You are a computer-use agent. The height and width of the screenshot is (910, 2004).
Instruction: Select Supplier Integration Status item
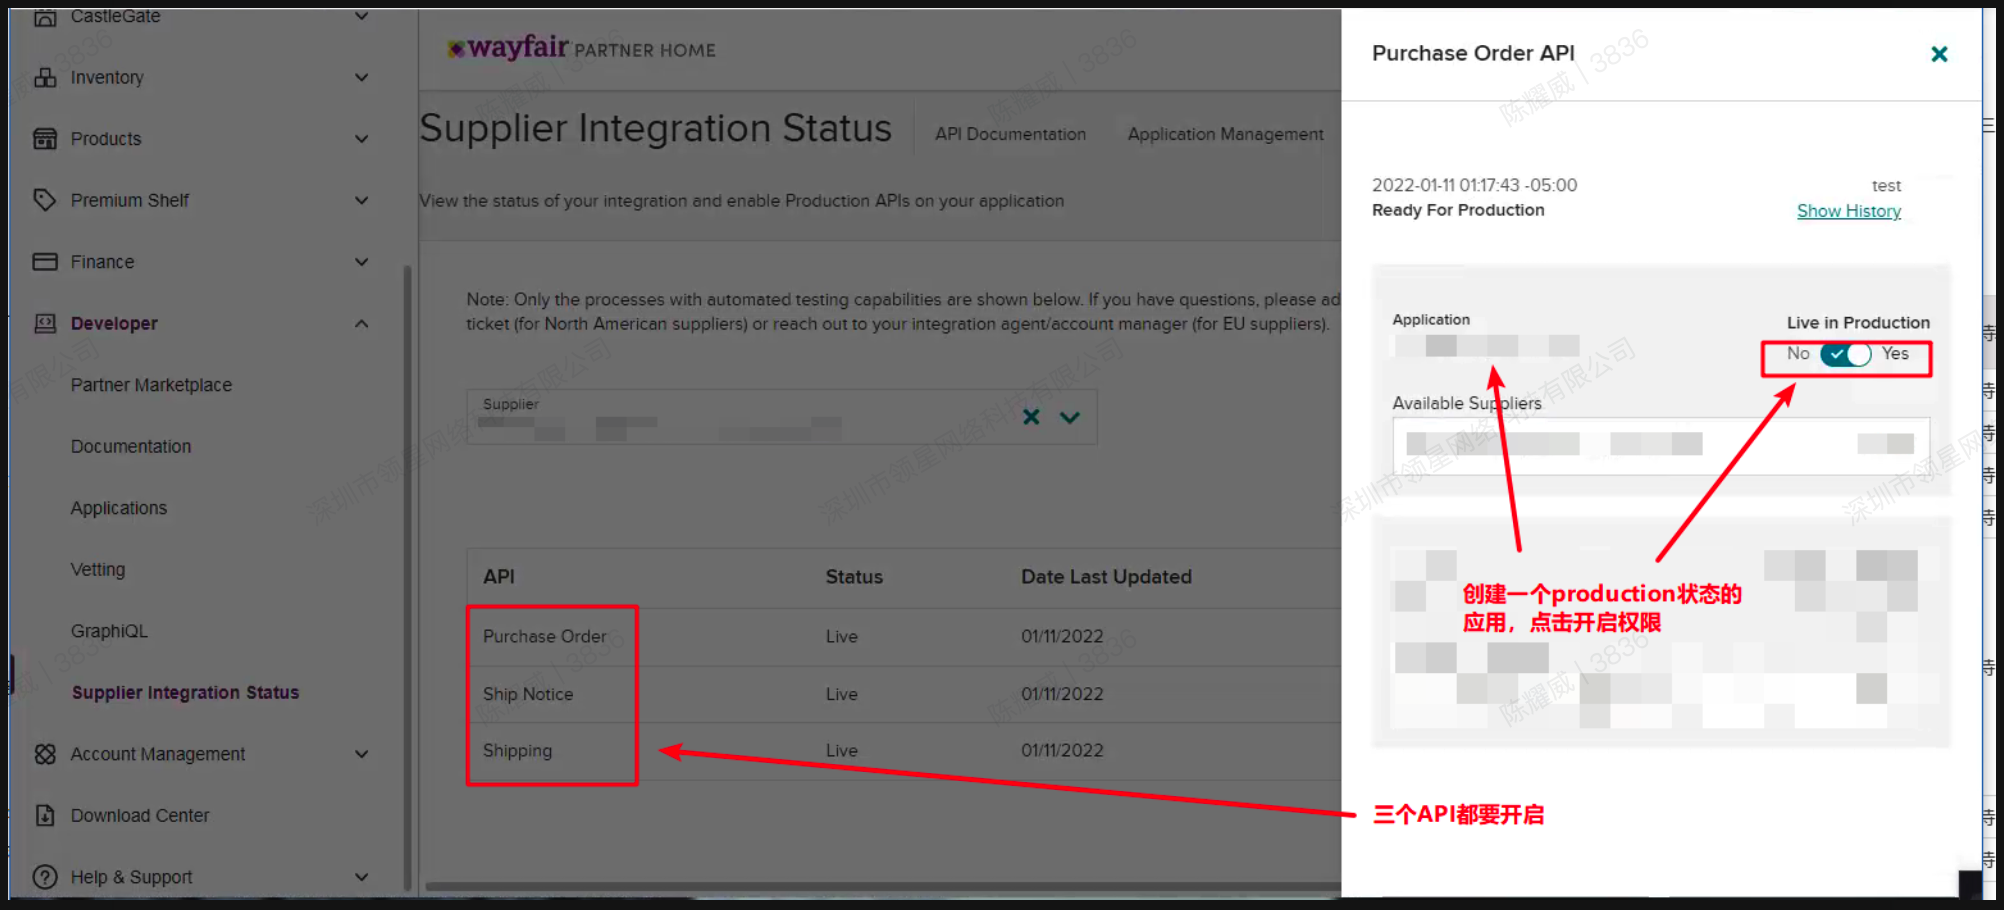[x=185, y=692]
